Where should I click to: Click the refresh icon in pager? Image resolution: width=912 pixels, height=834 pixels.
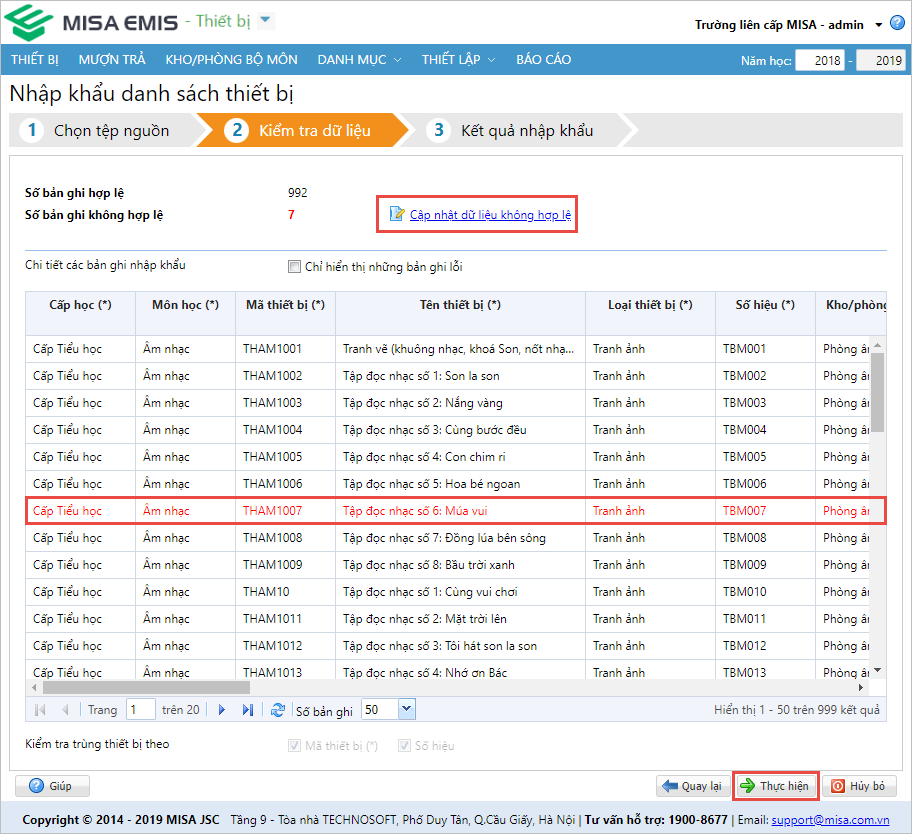(278, 710)
